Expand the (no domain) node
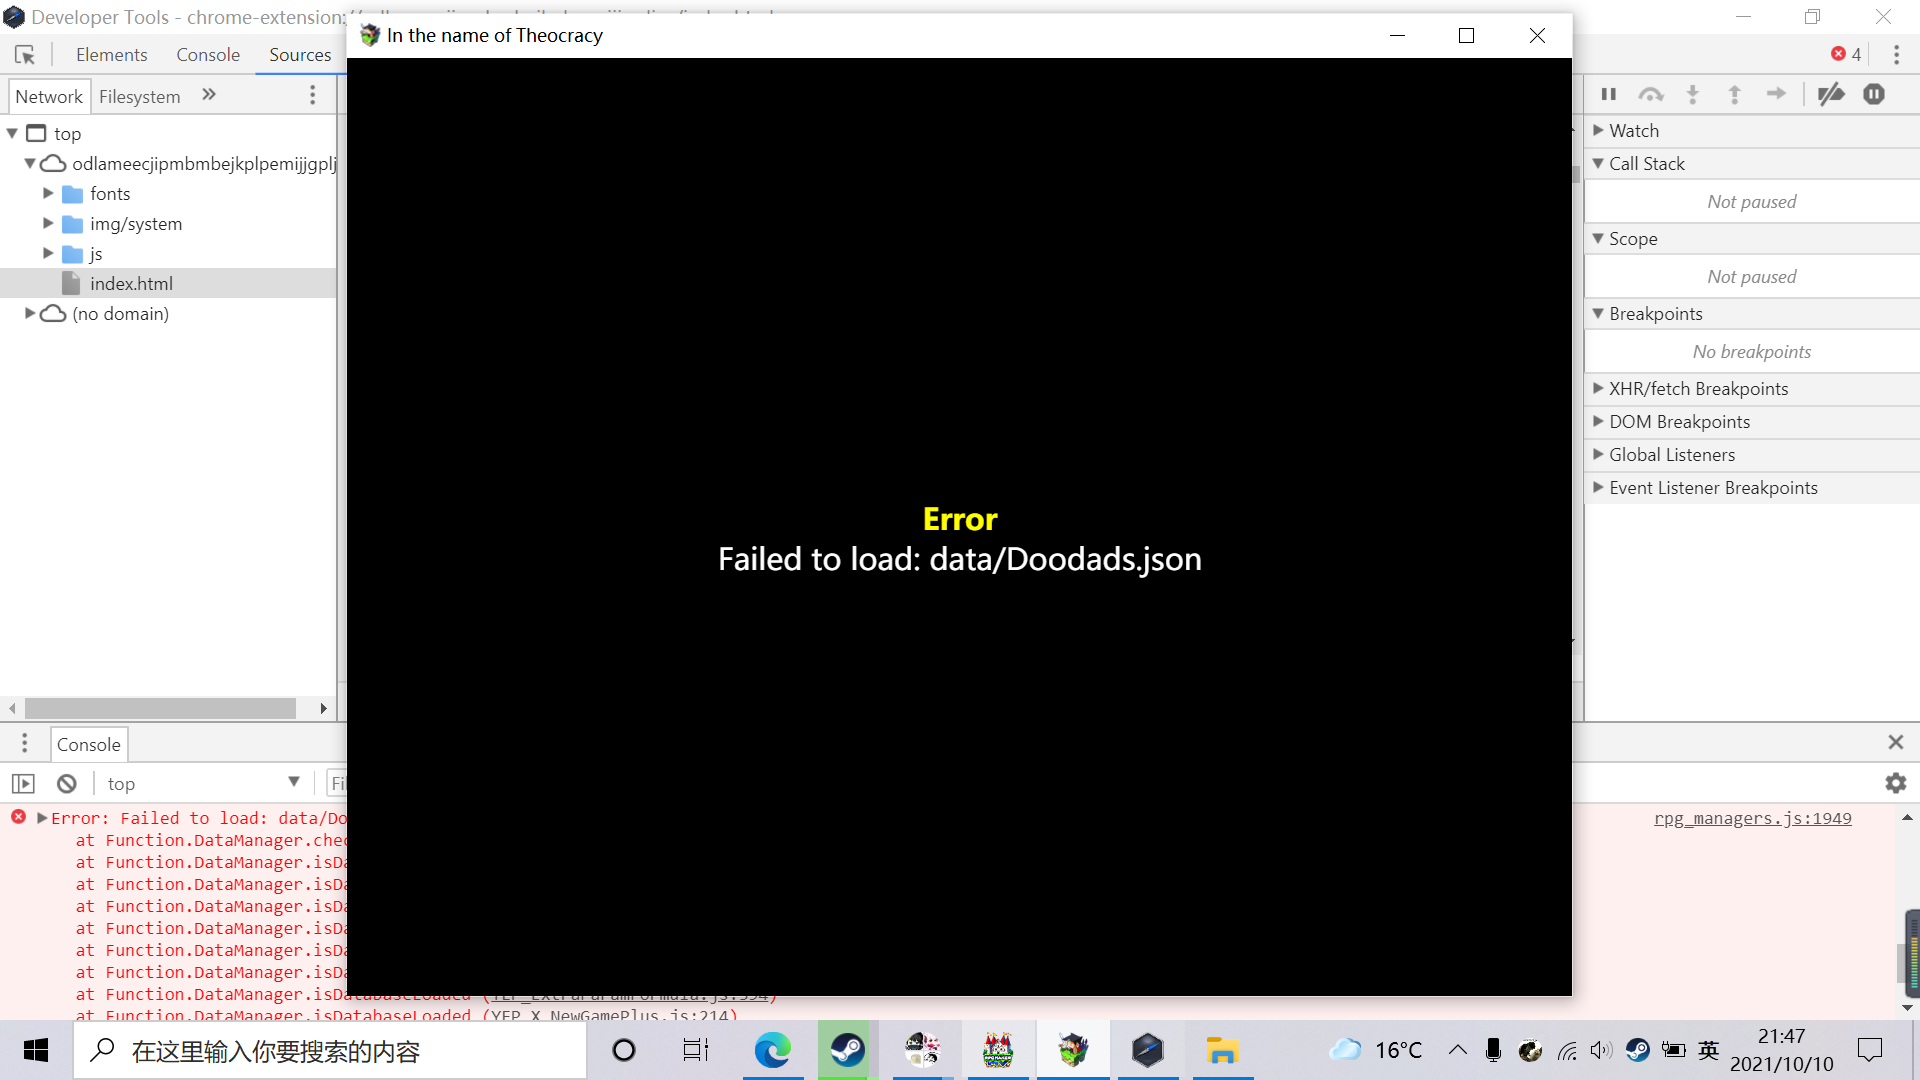The image size is (1920, 1080). 30,313
